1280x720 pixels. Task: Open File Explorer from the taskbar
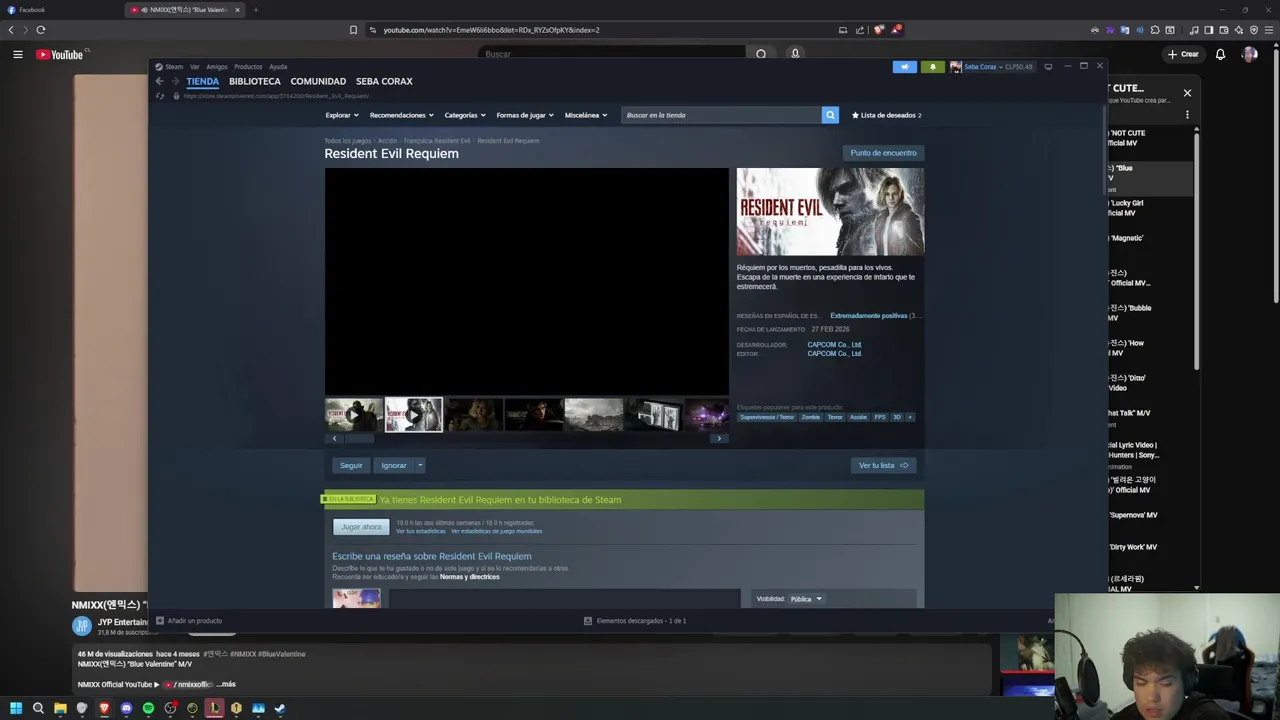60,708
